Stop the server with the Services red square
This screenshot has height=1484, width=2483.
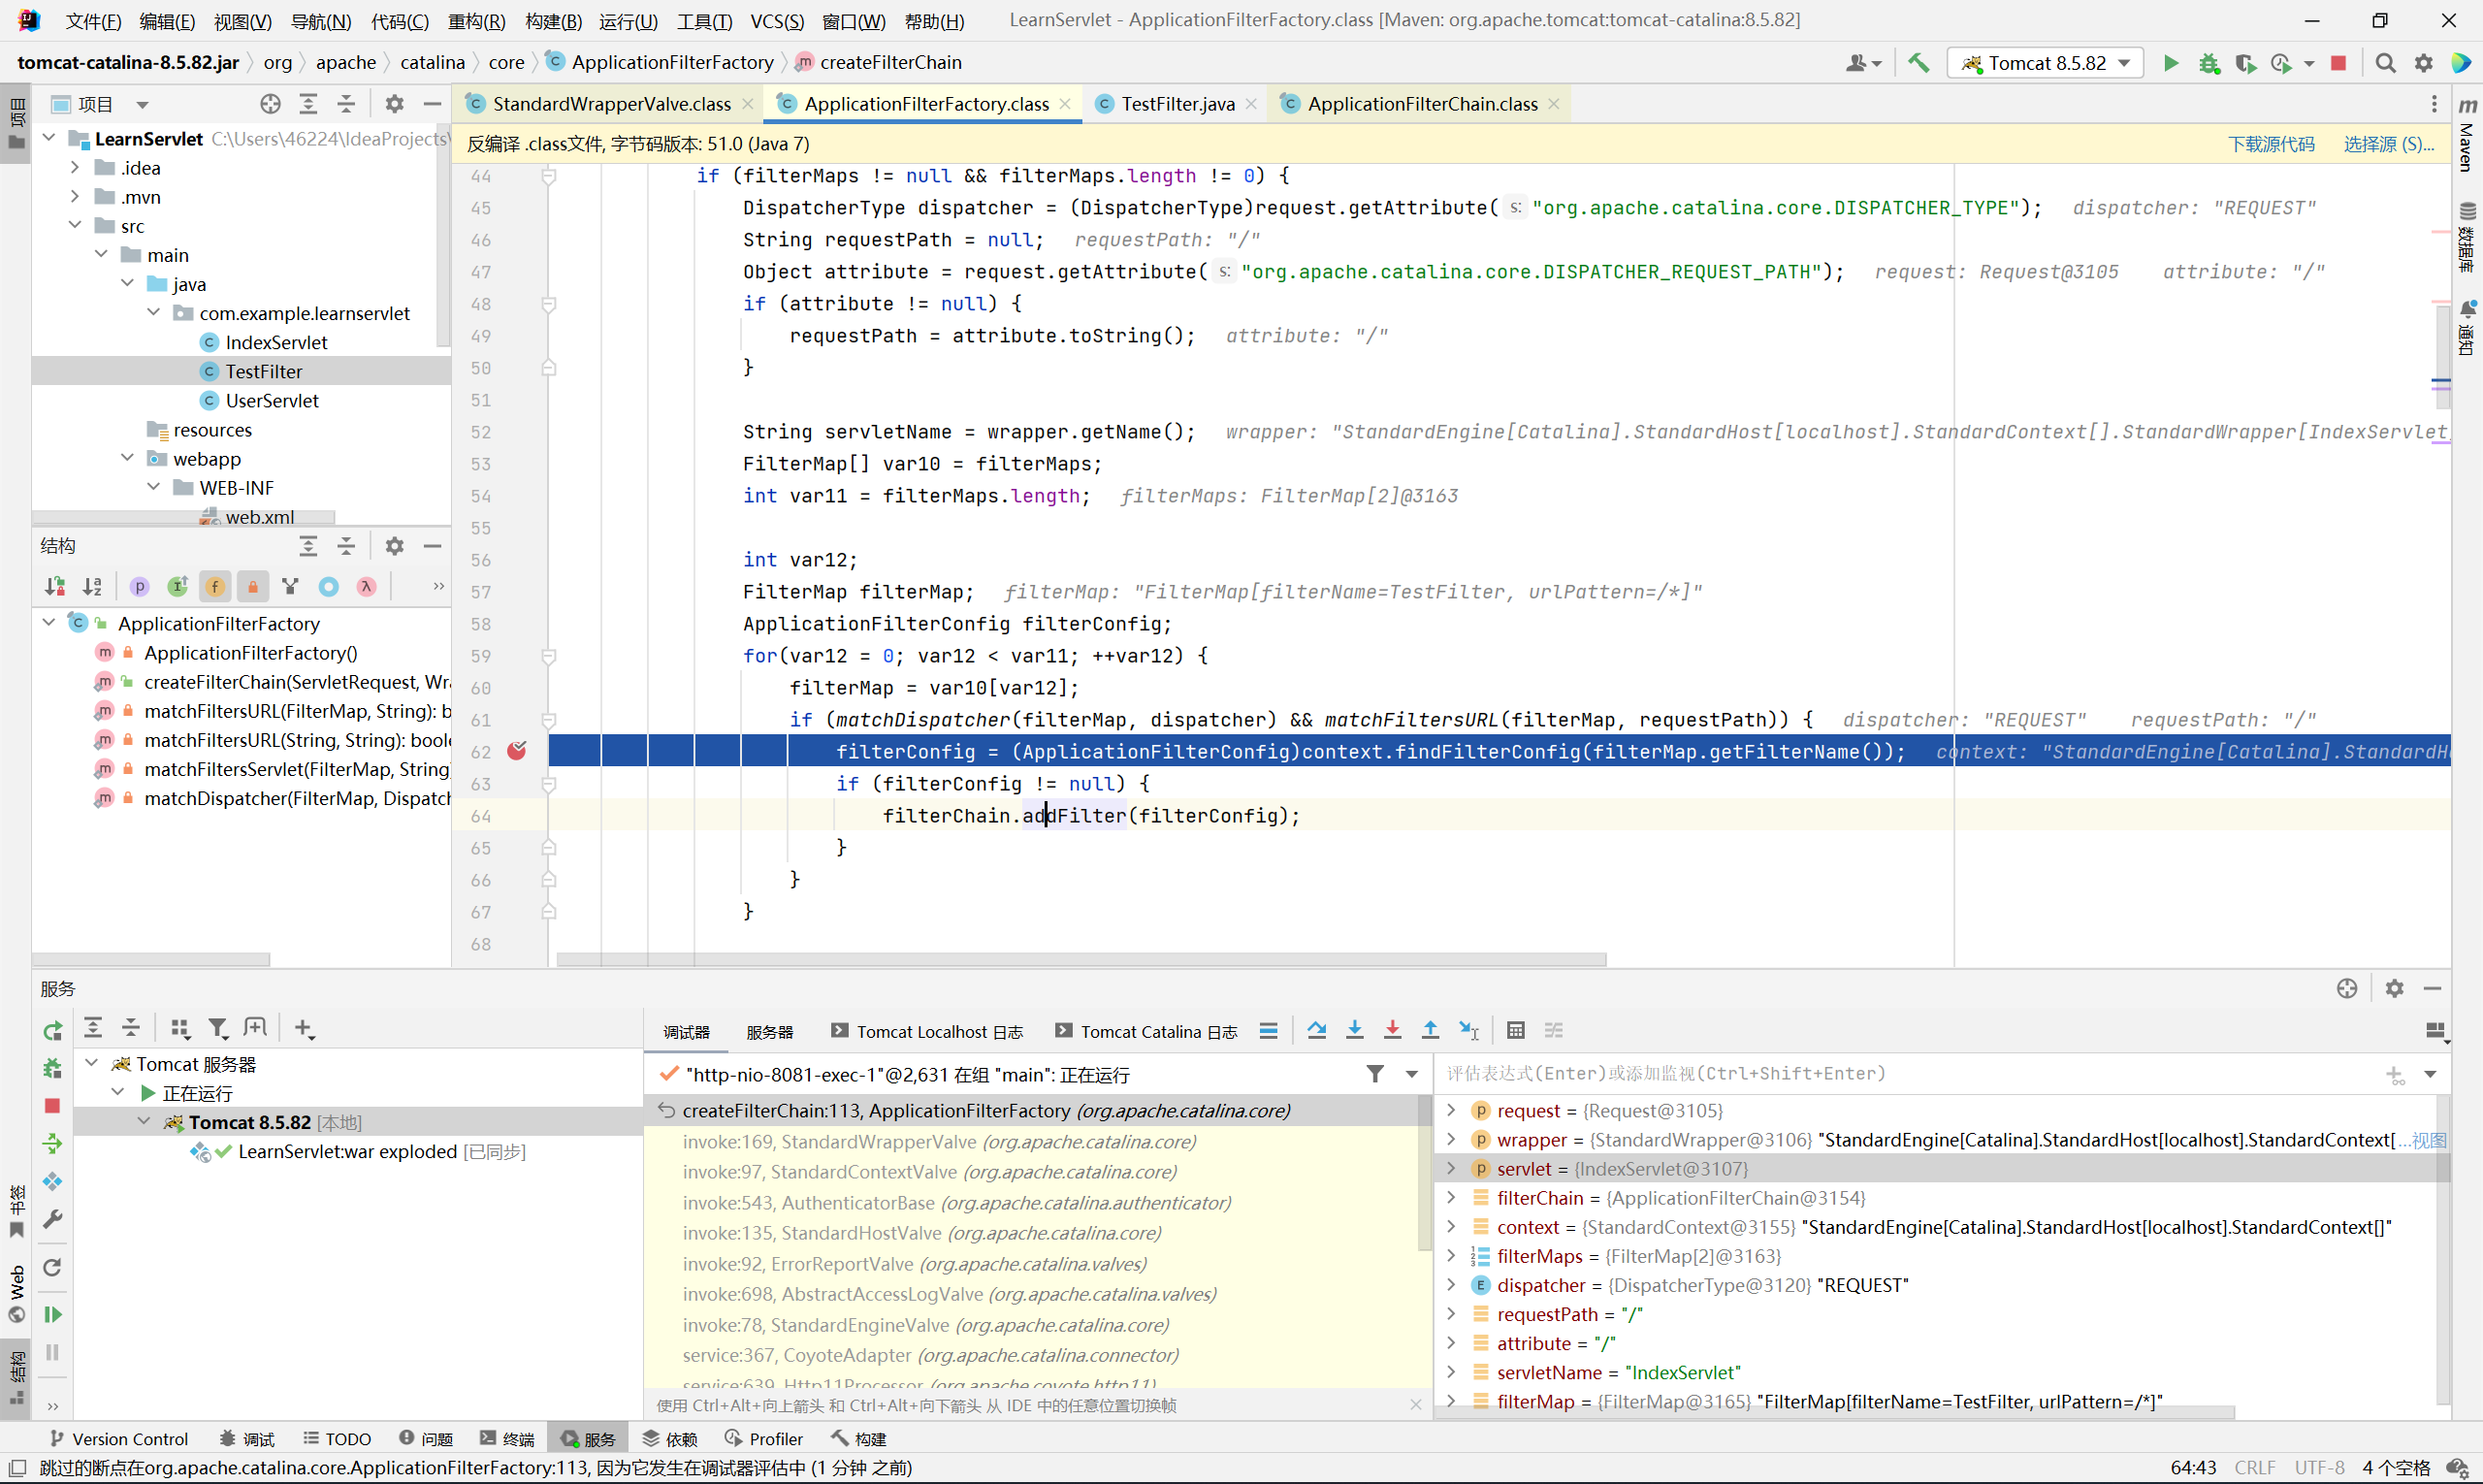(x=53, y=1105)
